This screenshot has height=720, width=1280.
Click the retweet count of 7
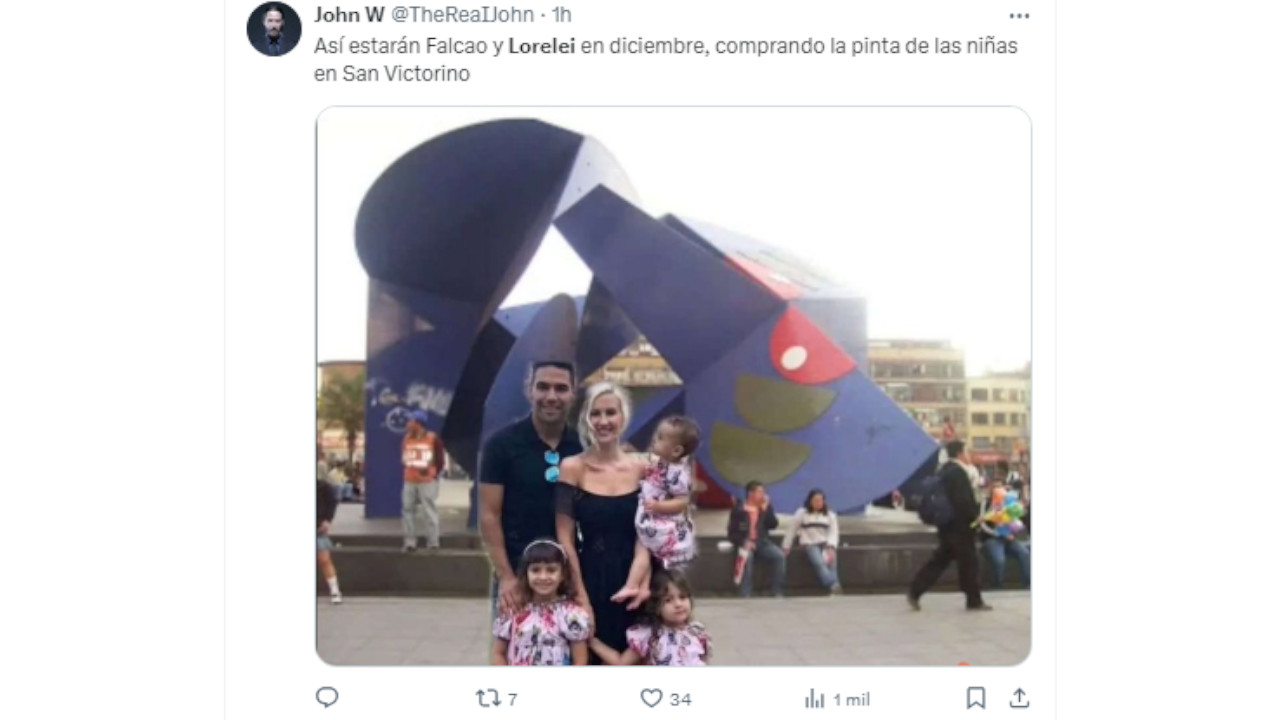(512, 699)
